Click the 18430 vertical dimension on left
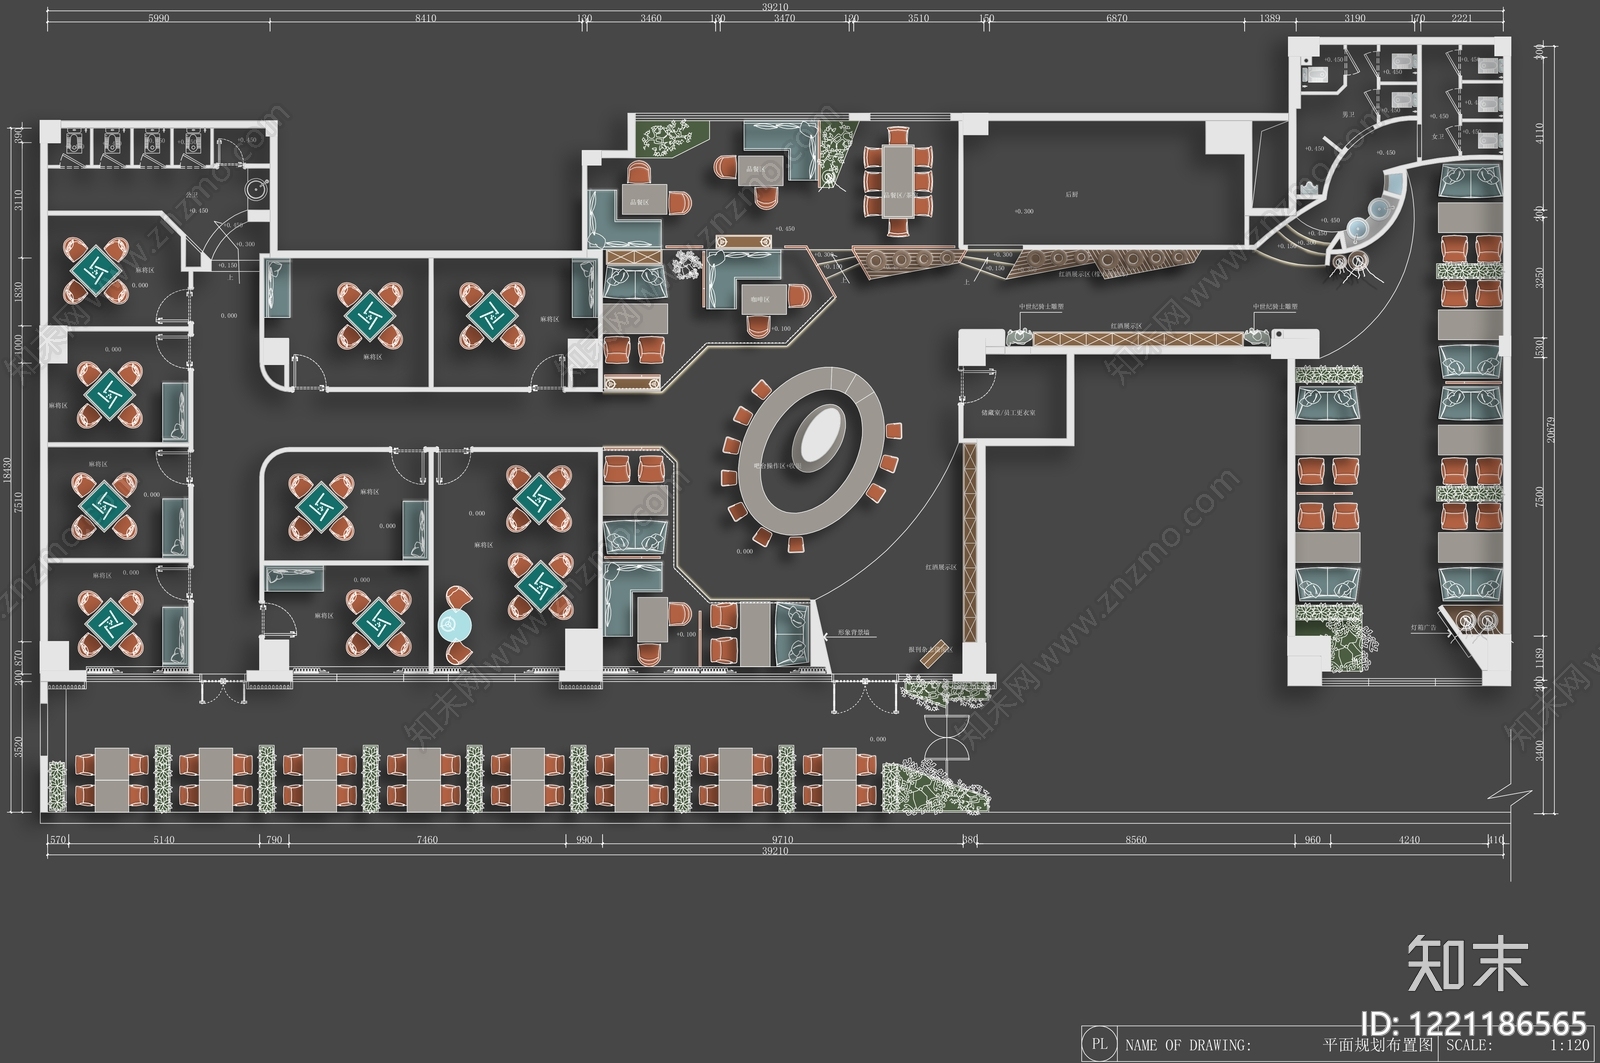Viewport: 1600px width, 1063px height. click(x=8, y=472)
